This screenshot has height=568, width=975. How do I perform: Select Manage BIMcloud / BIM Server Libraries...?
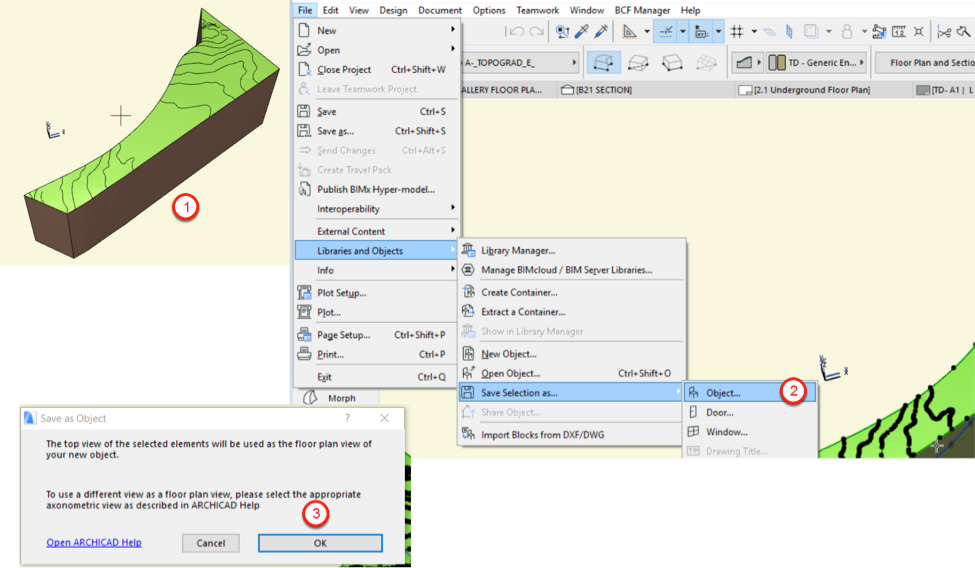(570, 269)
